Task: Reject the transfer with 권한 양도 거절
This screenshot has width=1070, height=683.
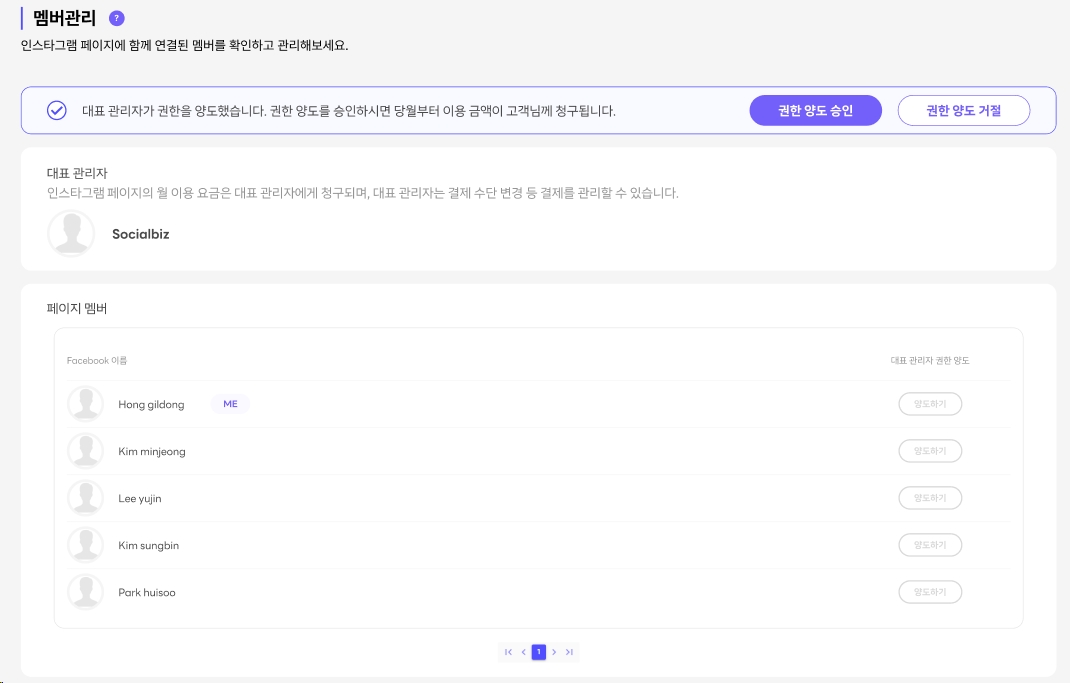Action: point(963,110)
